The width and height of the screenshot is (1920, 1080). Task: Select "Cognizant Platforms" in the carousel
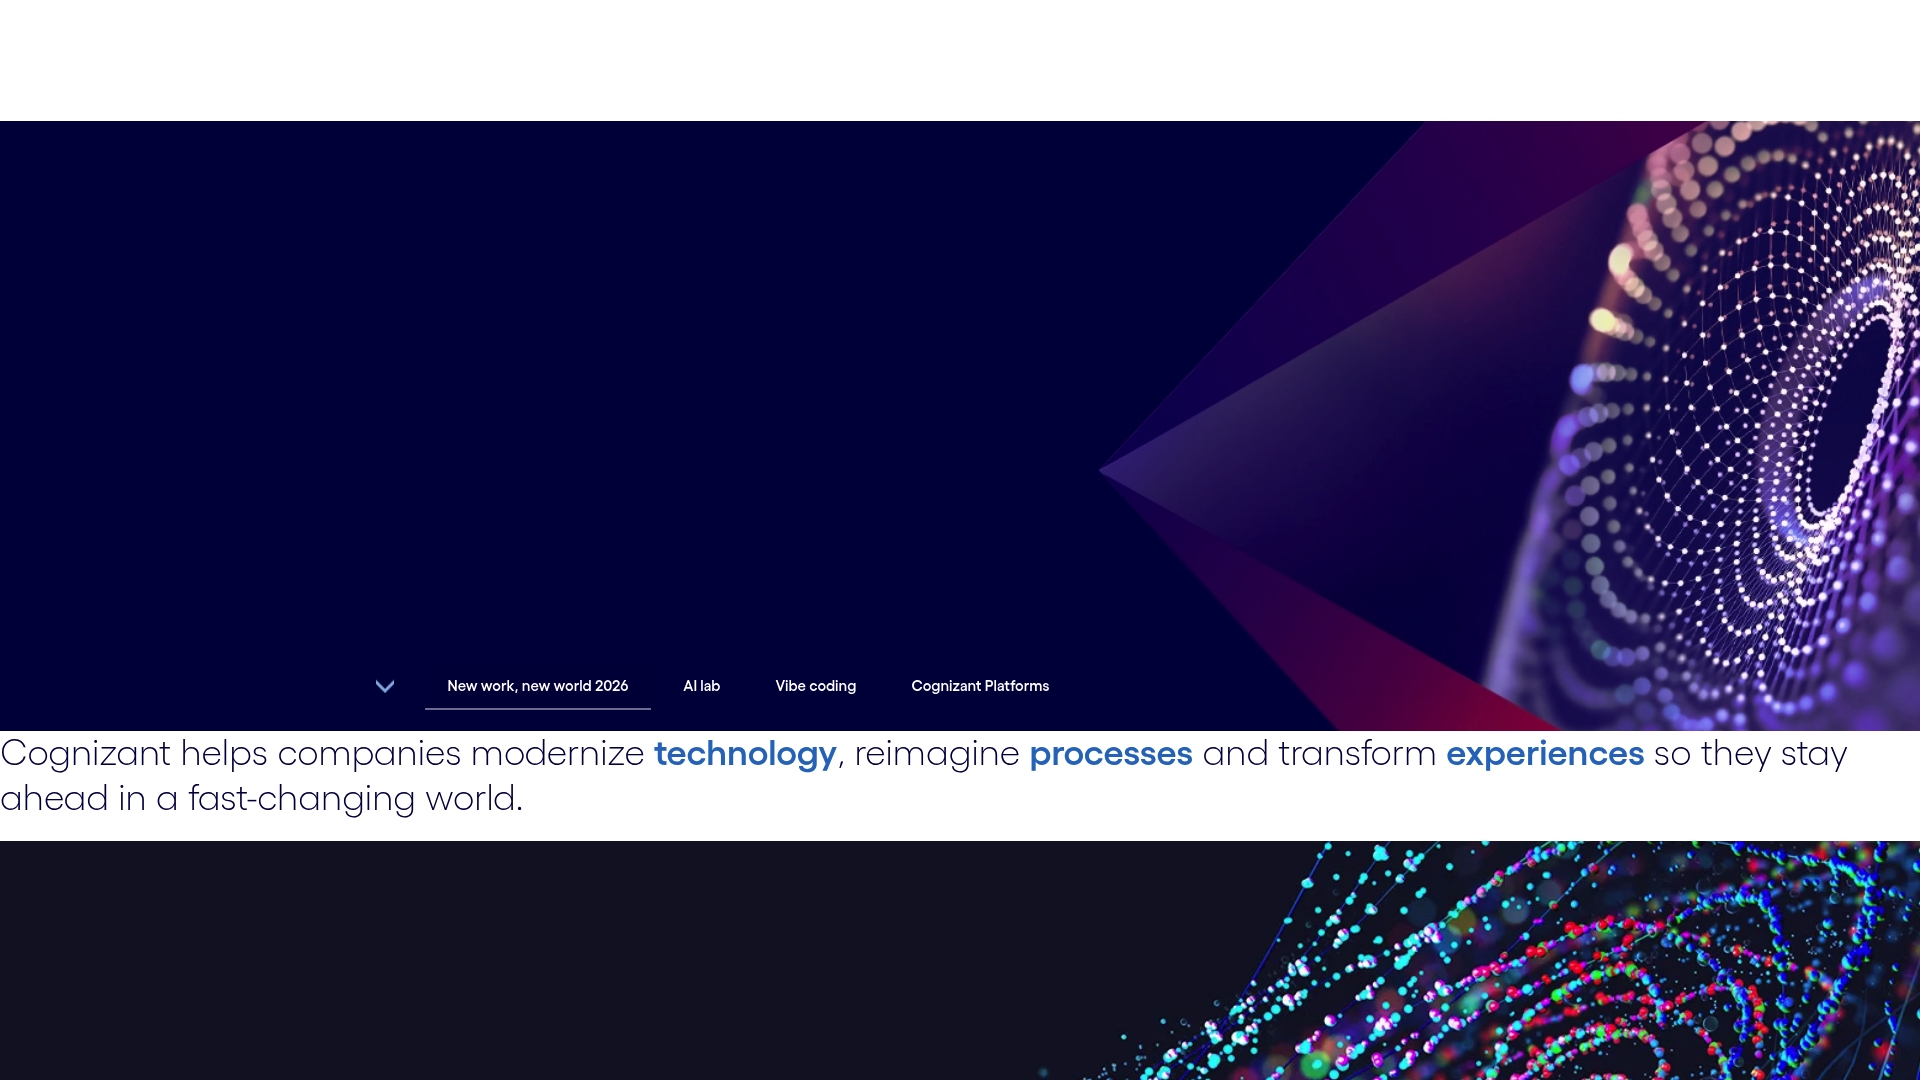(x=979, y=686)
